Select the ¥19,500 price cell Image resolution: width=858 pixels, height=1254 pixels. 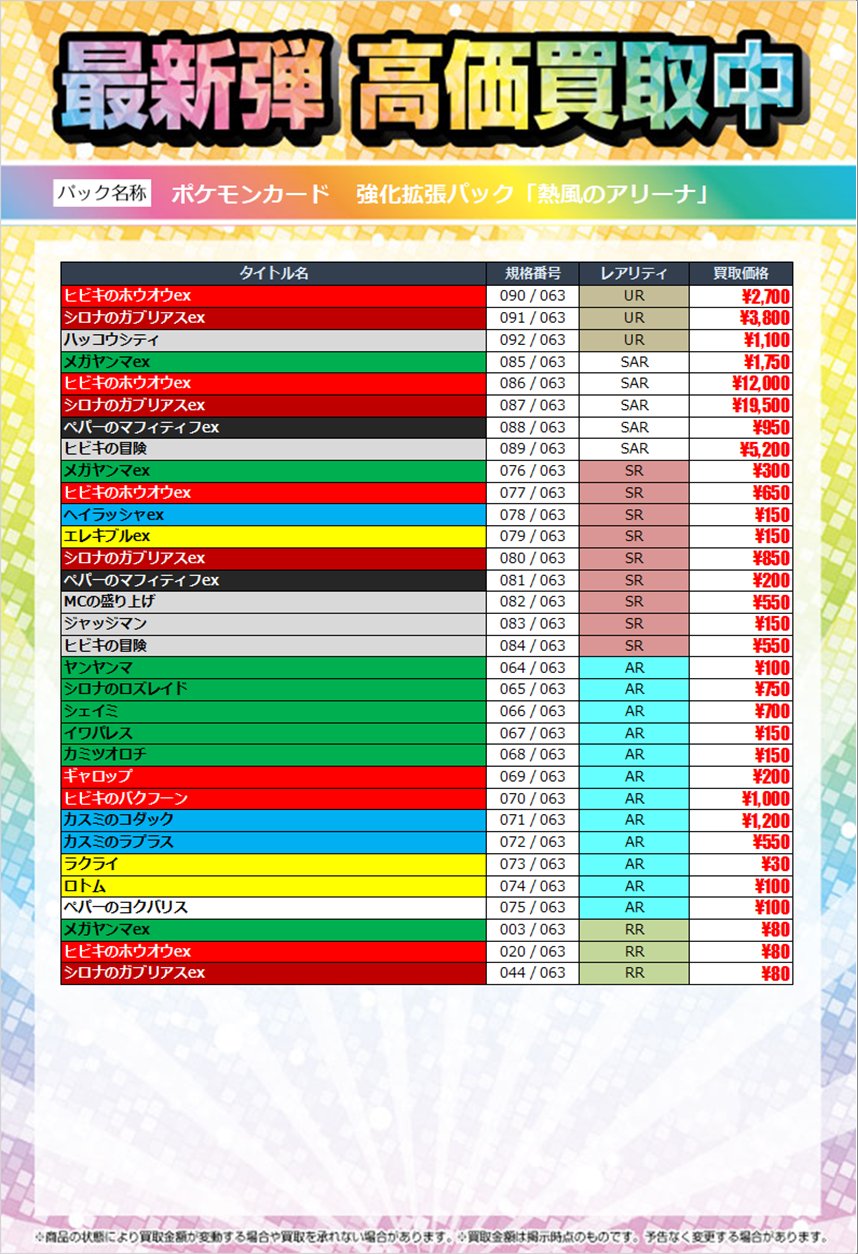[741, 405]
